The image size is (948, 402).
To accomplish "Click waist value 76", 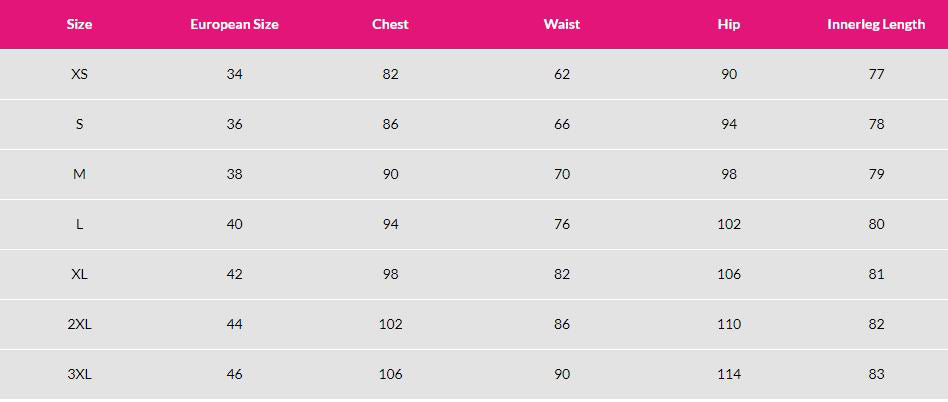I will [x=561, y=224].
